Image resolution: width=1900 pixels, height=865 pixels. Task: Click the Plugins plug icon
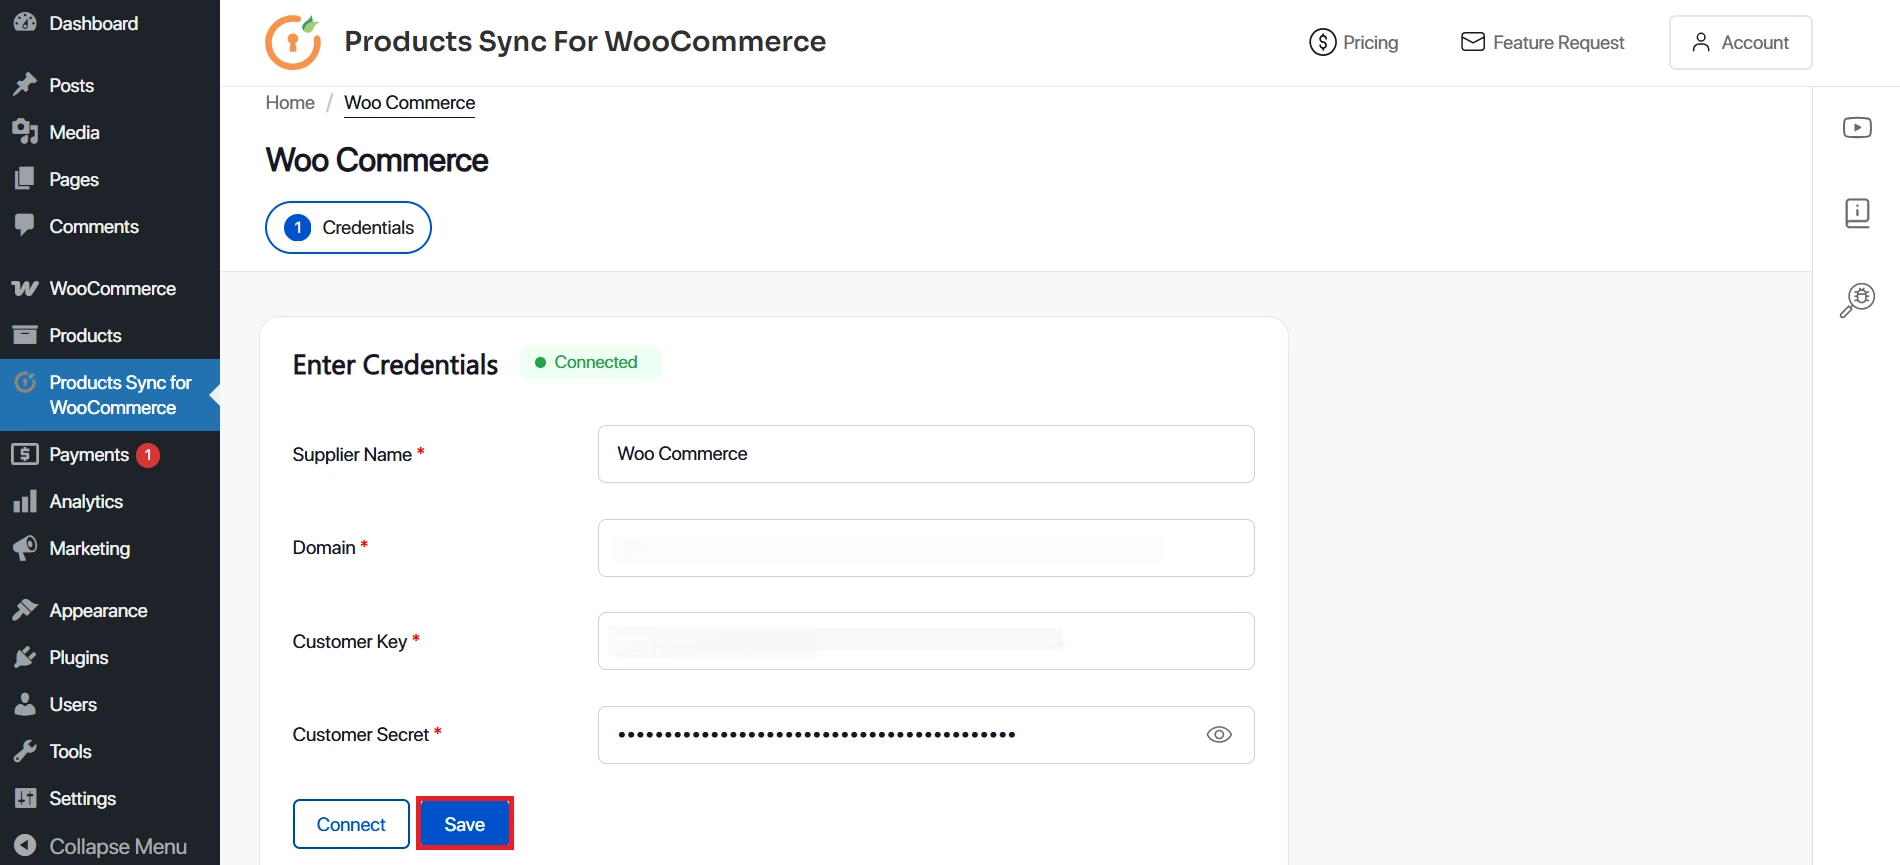click(25, 657)
